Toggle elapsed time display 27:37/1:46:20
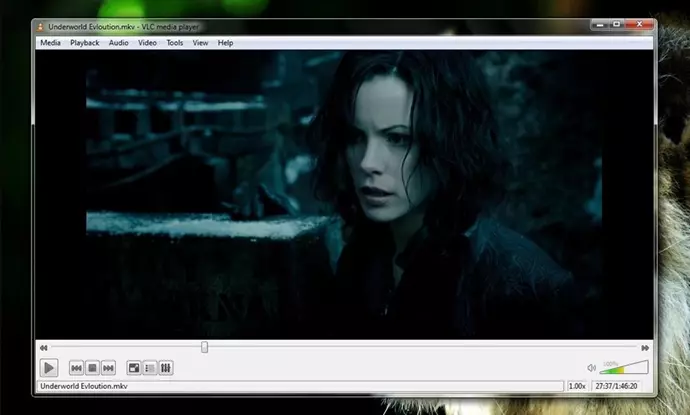This screenshot has height=415, width=690. pyautogui.click(x=616, y=386)
